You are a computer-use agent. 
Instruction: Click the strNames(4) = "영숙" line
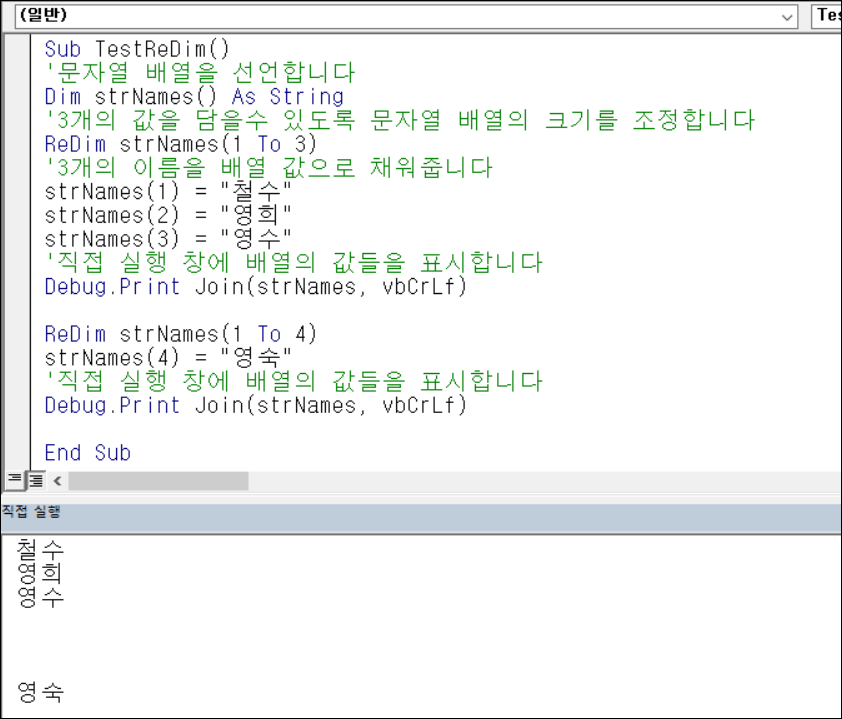168,358
